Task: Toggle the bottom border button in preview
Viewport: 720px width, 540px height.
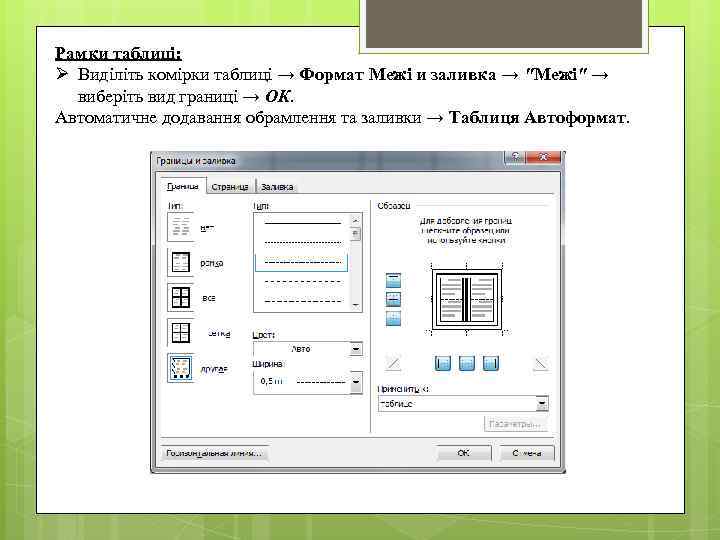Action: click(393, 319)
